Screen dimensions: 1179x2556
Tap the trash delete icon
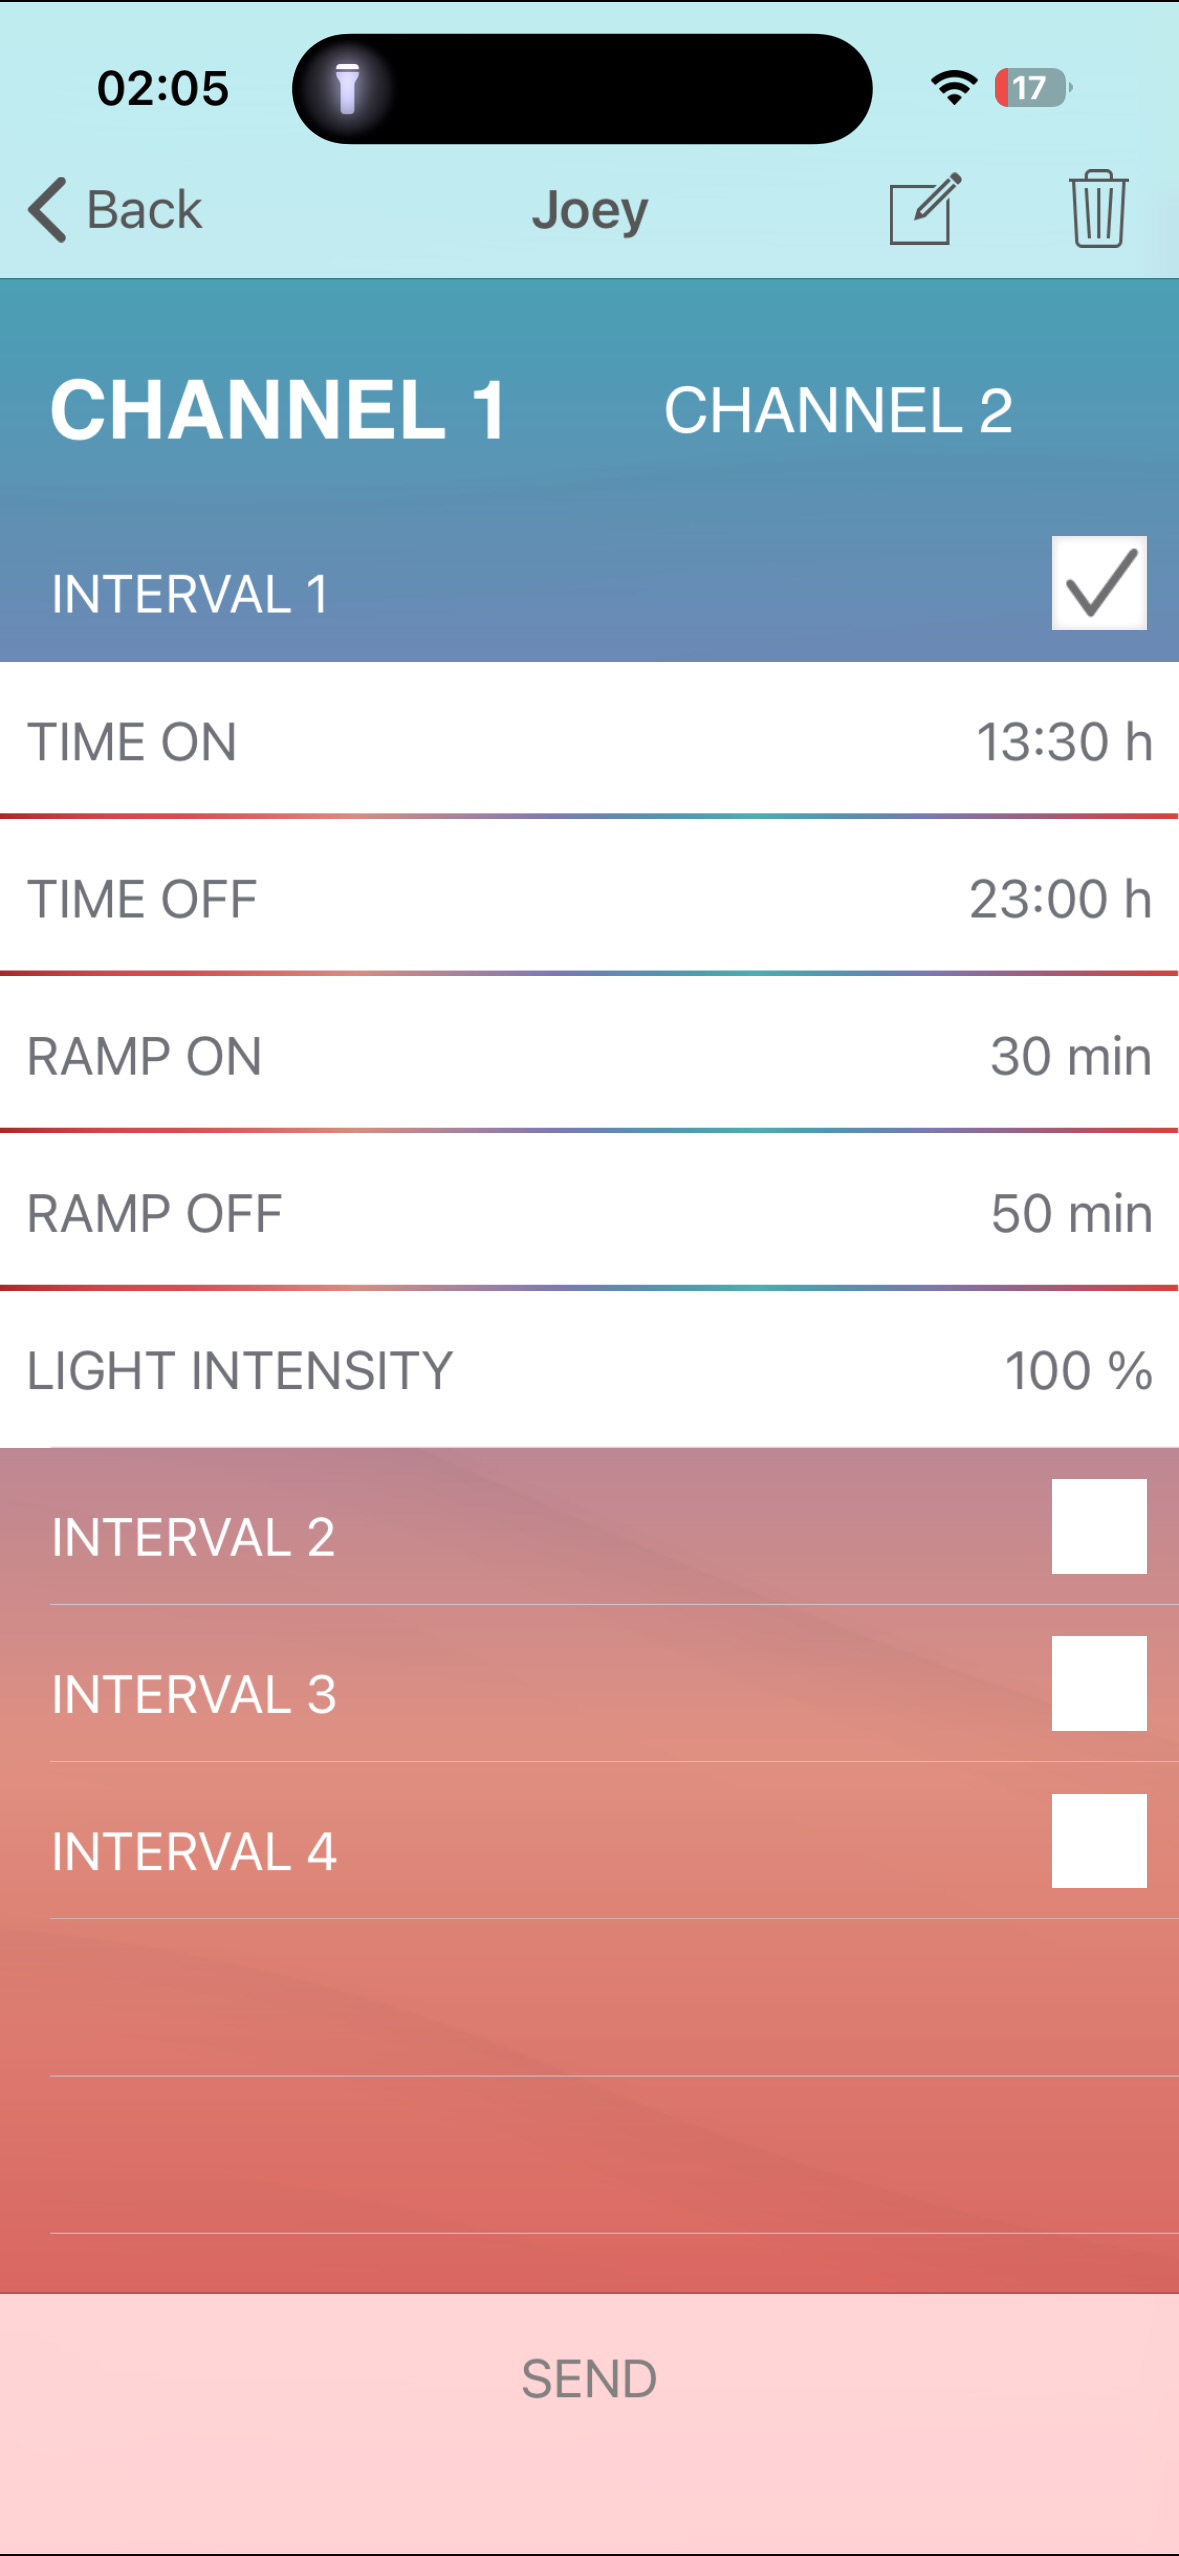(1098, 208)
